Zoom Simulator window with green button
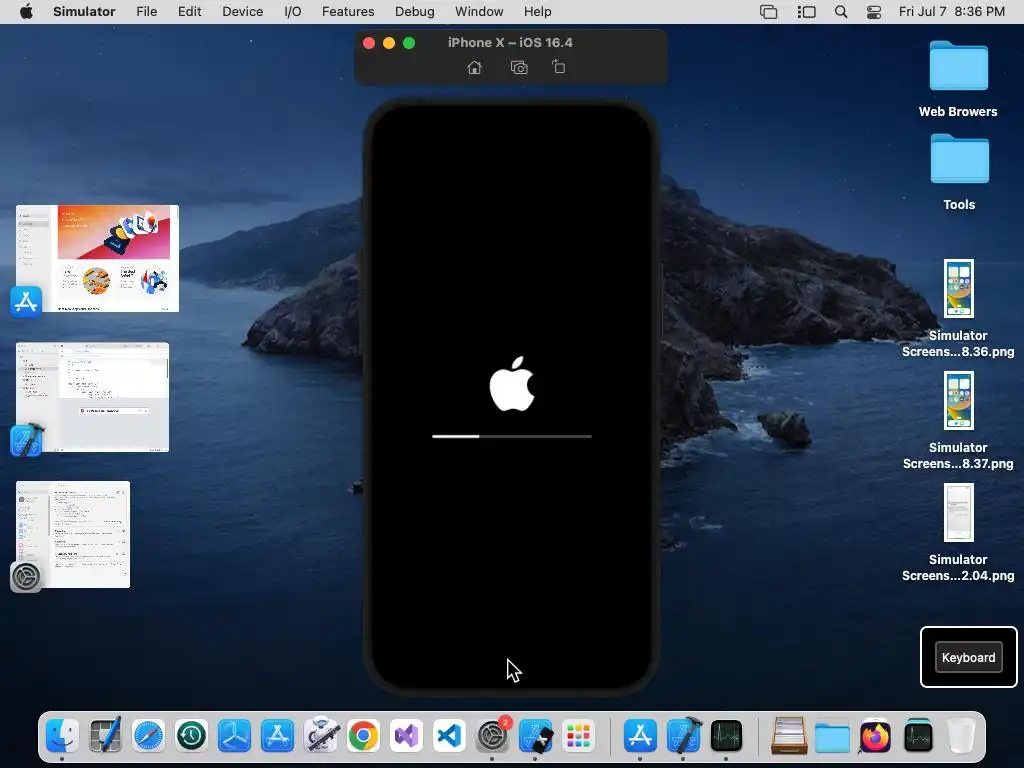The height and width of the screenshot is (768, 1024). (409, 43)
